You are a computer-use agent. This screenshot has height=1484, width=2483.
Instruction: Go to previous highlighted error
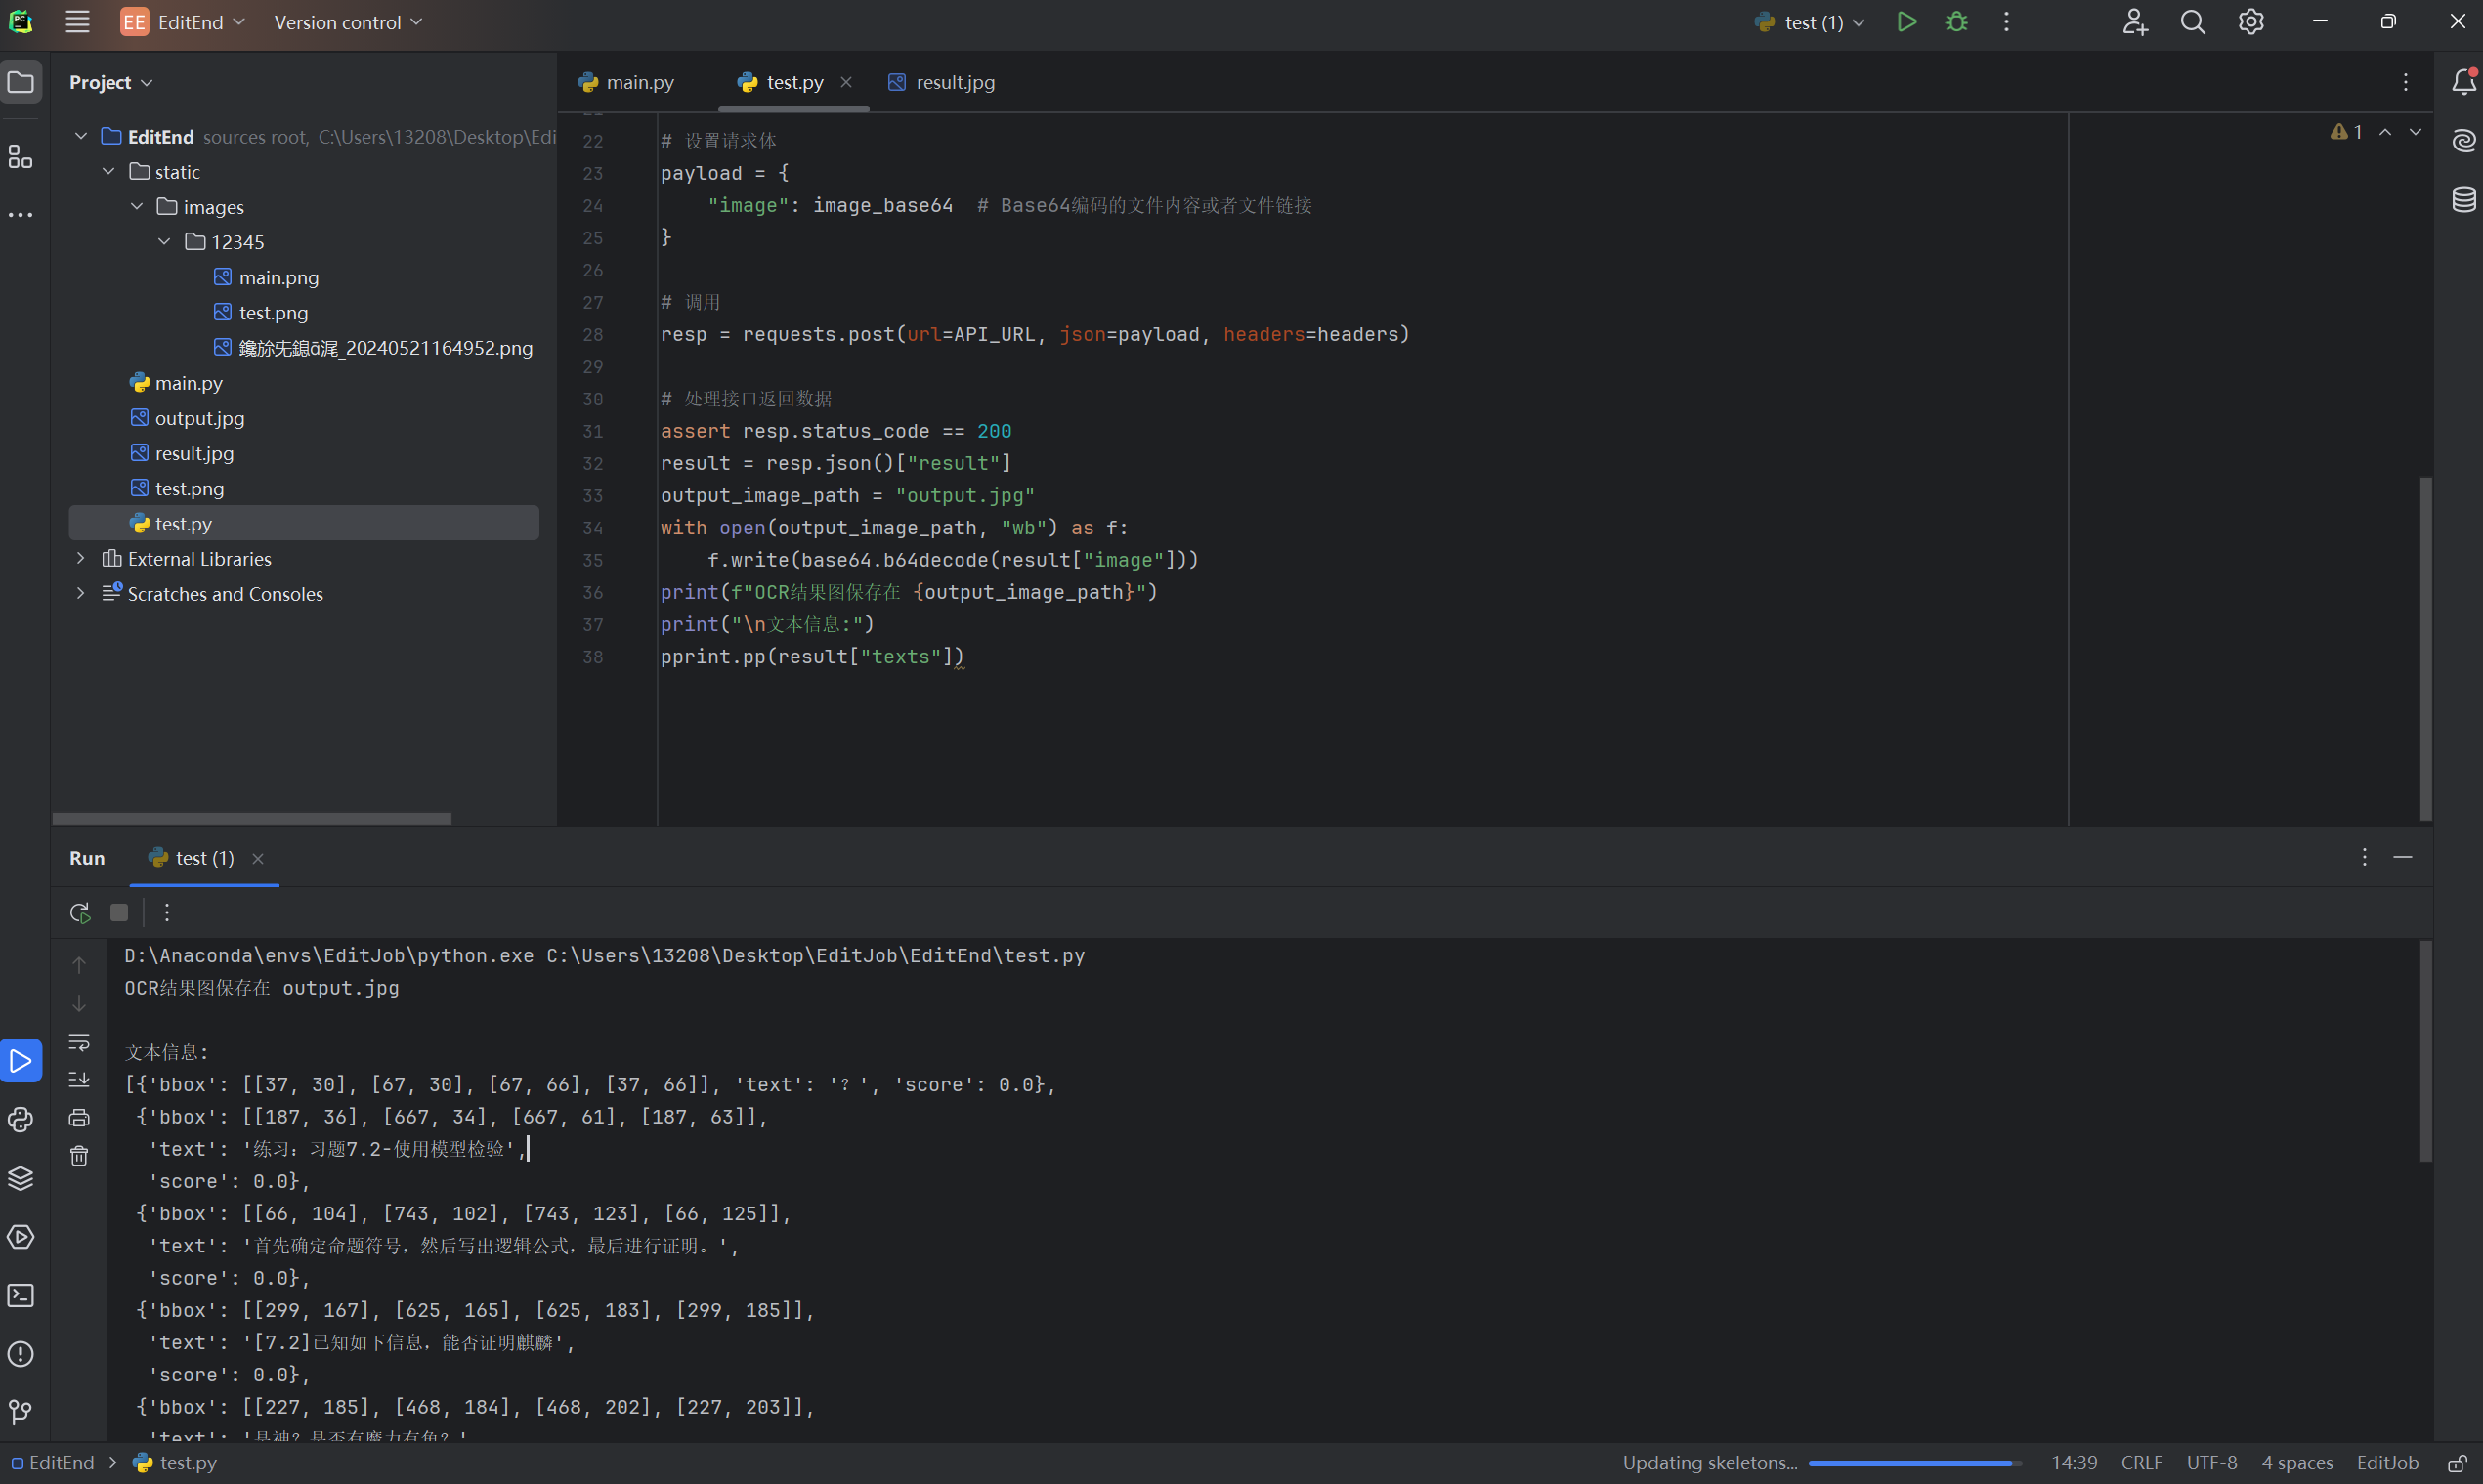pos(2386,132)
